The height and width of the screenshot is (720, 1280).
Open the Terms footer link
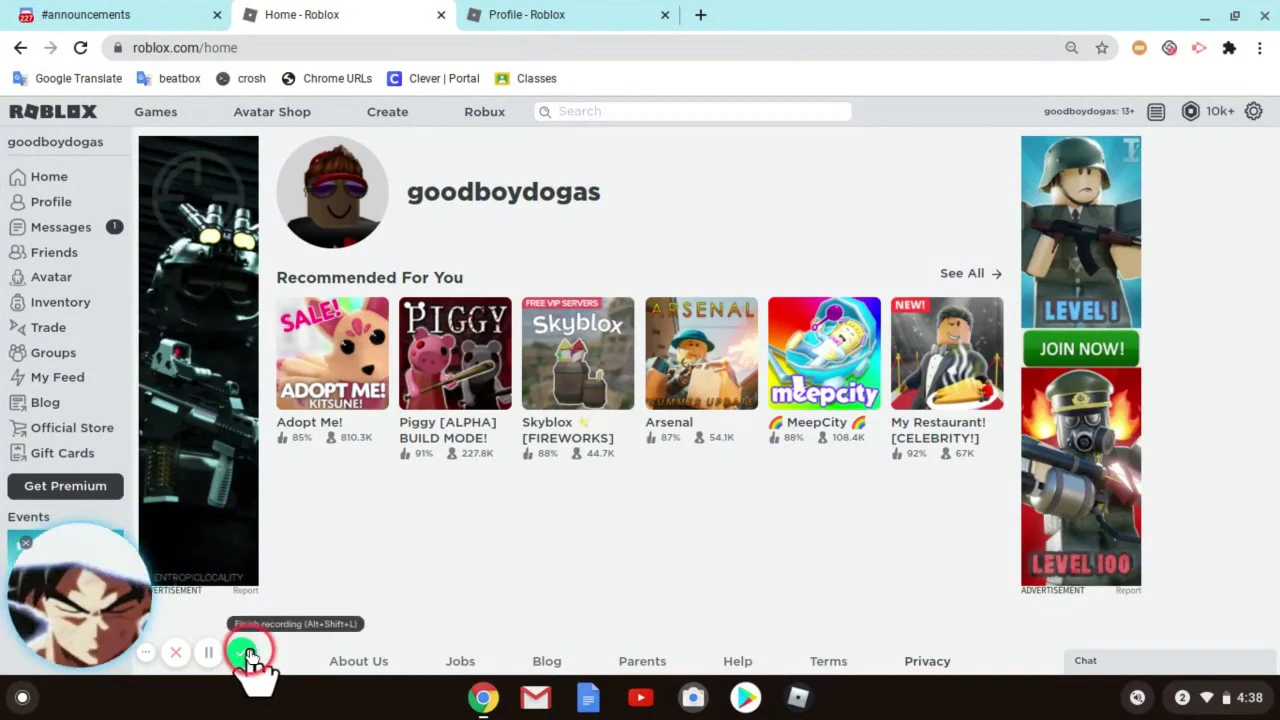coord(828,661)
